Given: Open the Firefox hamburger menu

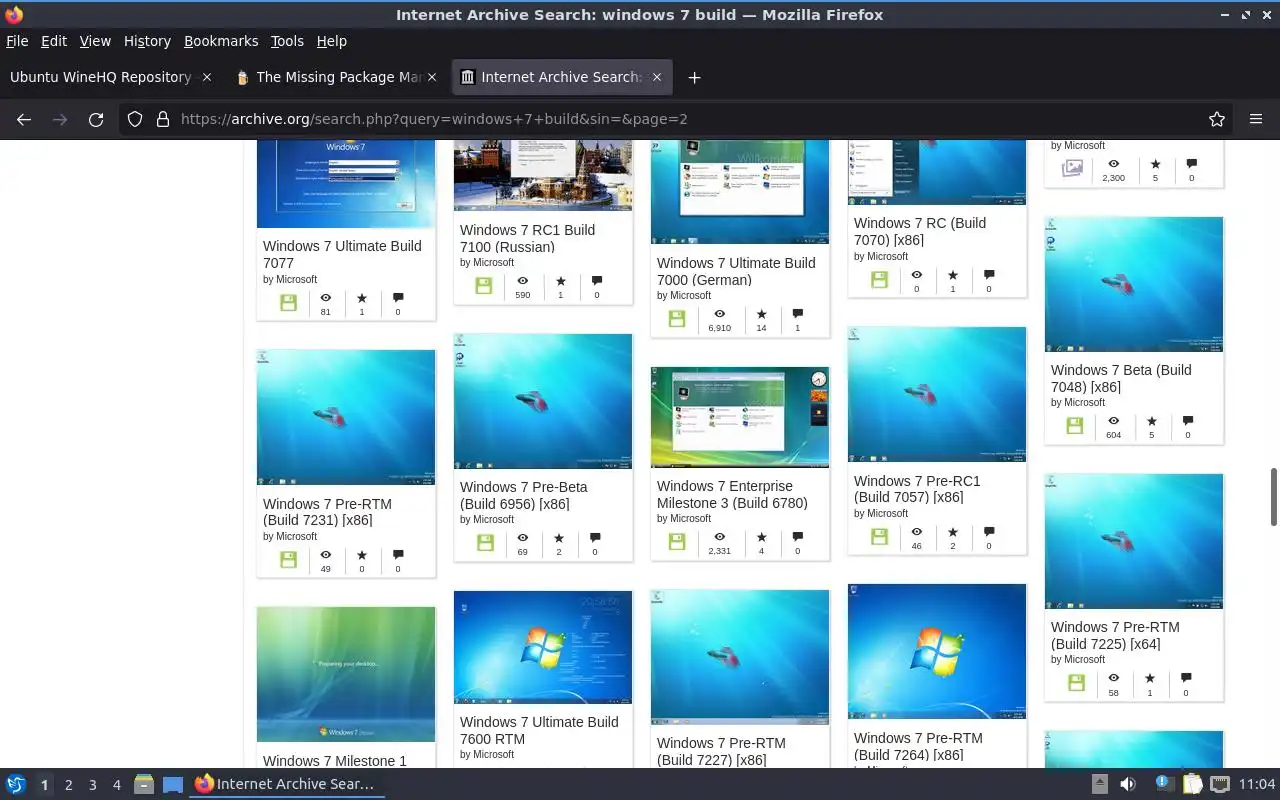Looking at the screenshot, I should tap(1256, 119).
